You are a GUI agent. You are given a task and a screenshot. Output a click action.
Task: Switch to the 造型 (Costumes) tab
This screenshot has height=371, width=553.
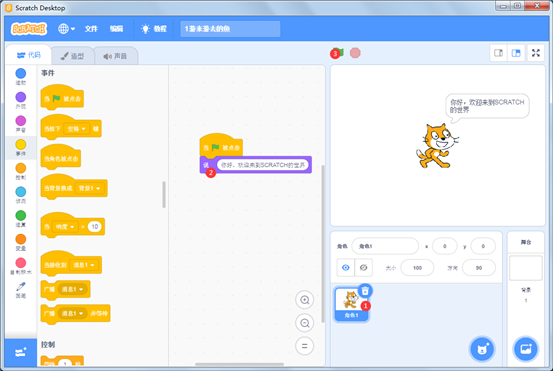(73, 56)
